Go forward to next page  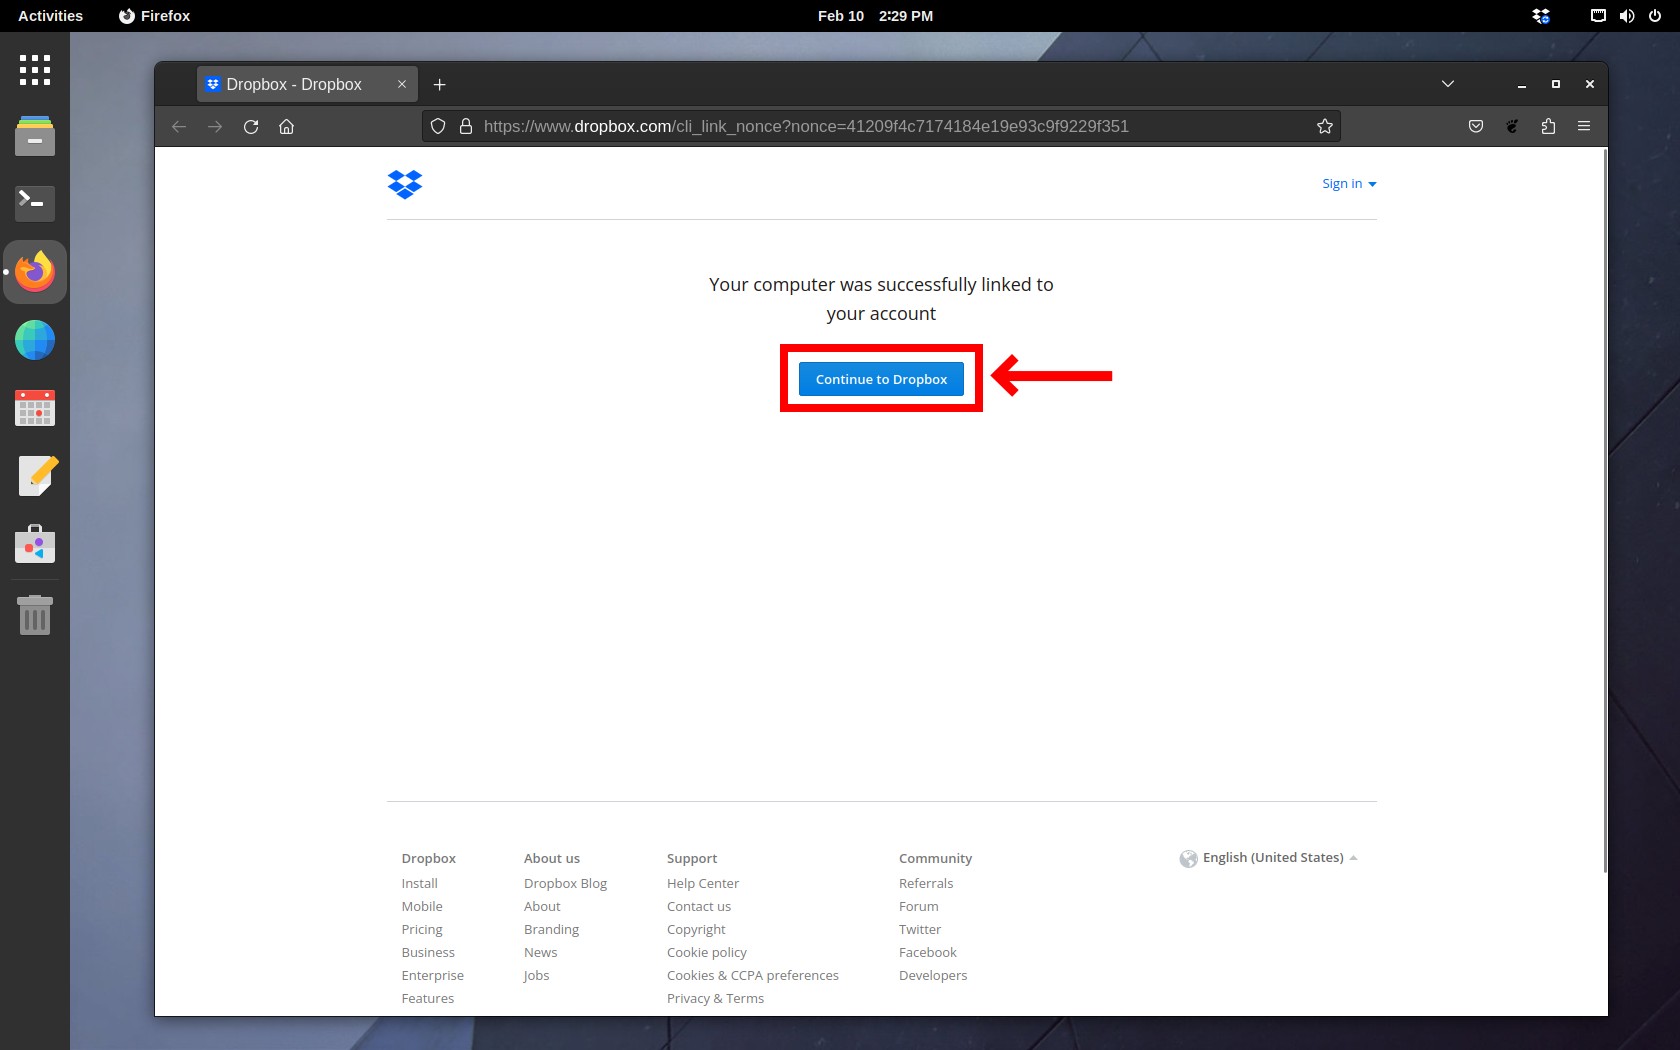(215, 126)
